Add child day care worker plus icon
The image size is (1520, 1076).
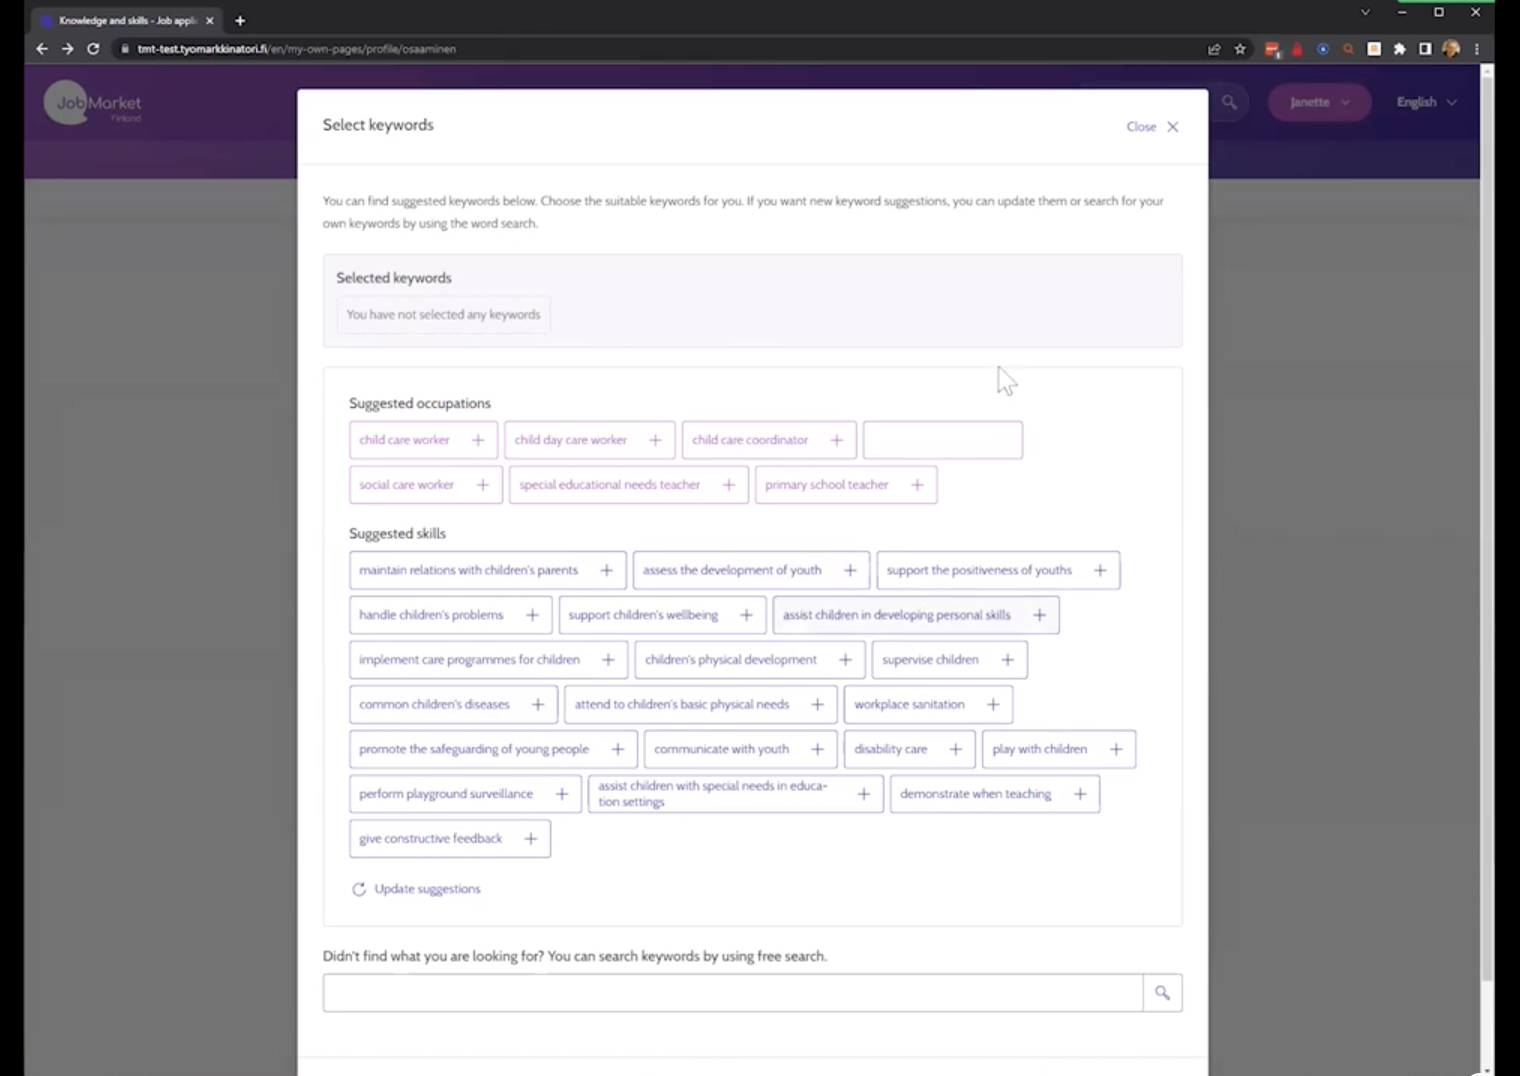coord(655,440)
